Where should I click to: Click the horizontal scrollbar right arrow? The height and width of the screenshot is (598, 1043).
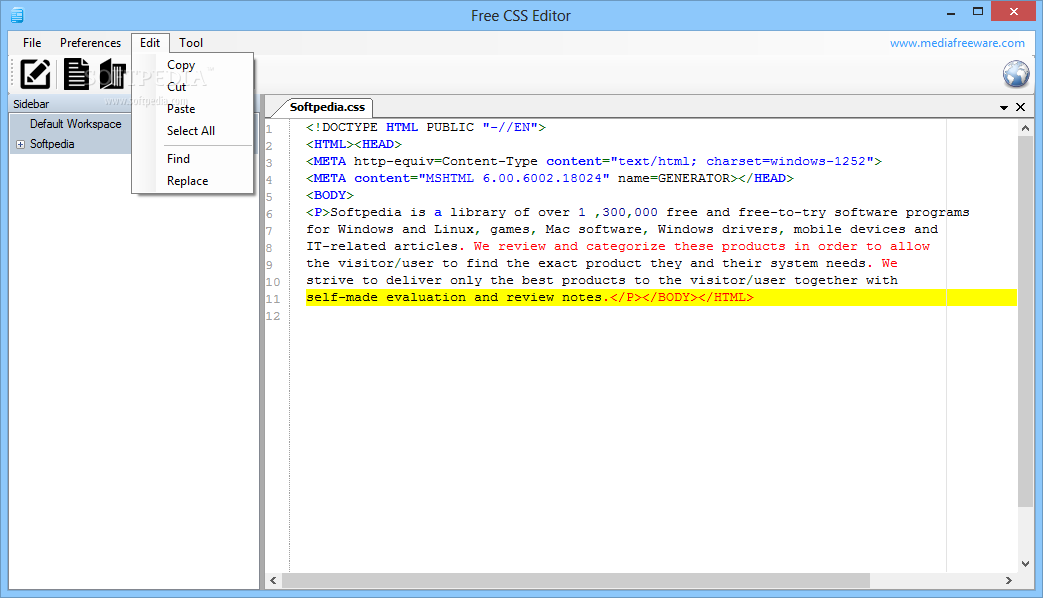click(1009, 581)
